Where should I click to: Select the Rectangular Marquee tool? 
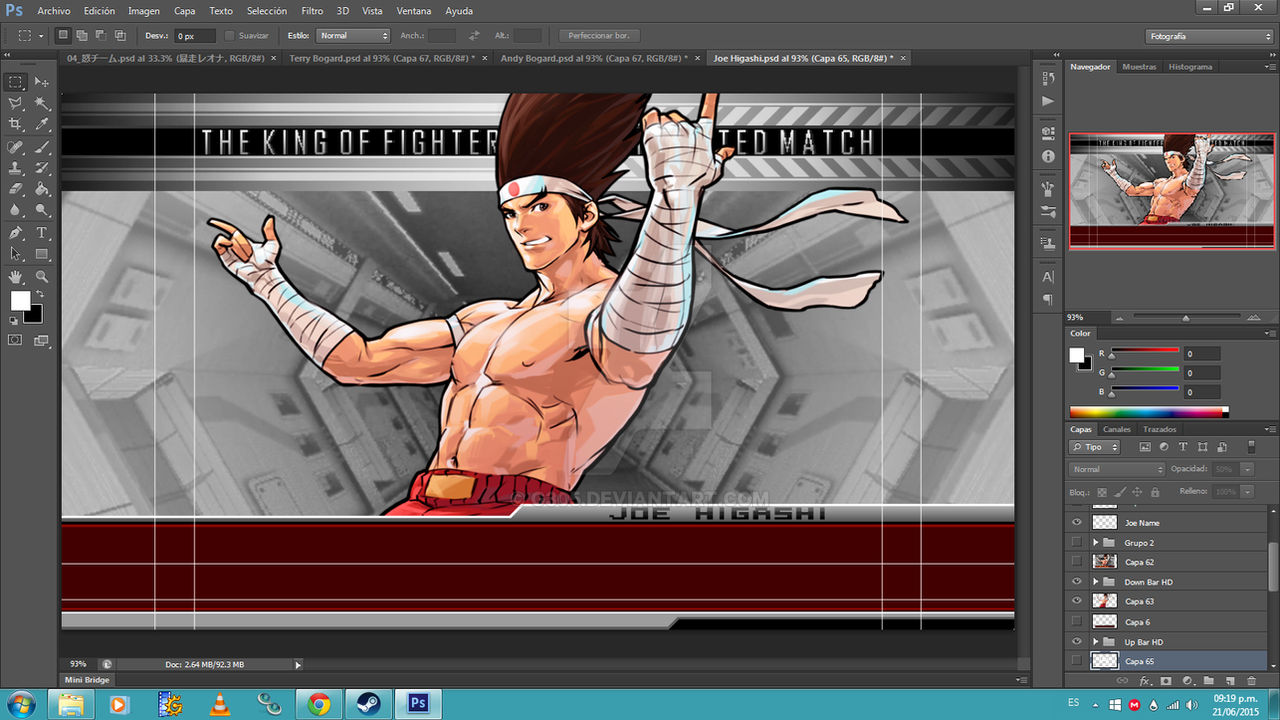pyautogui.click(x=15, y=82)
